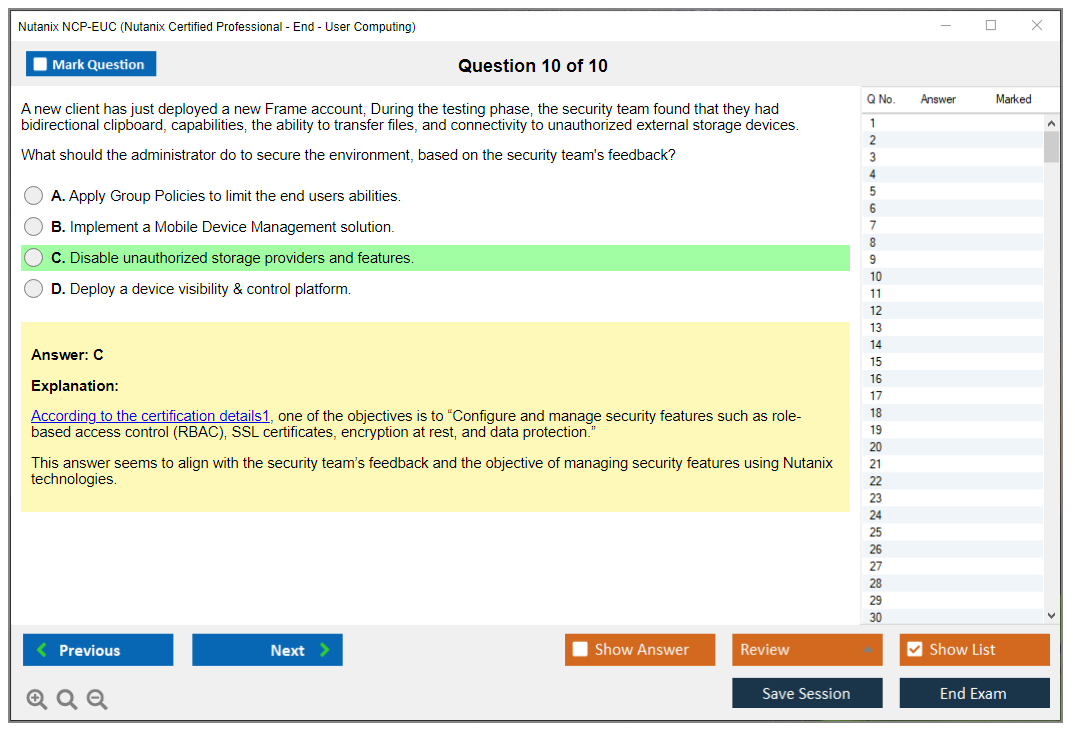Tick the Mark Question checkbox

(x=41, y=65)
